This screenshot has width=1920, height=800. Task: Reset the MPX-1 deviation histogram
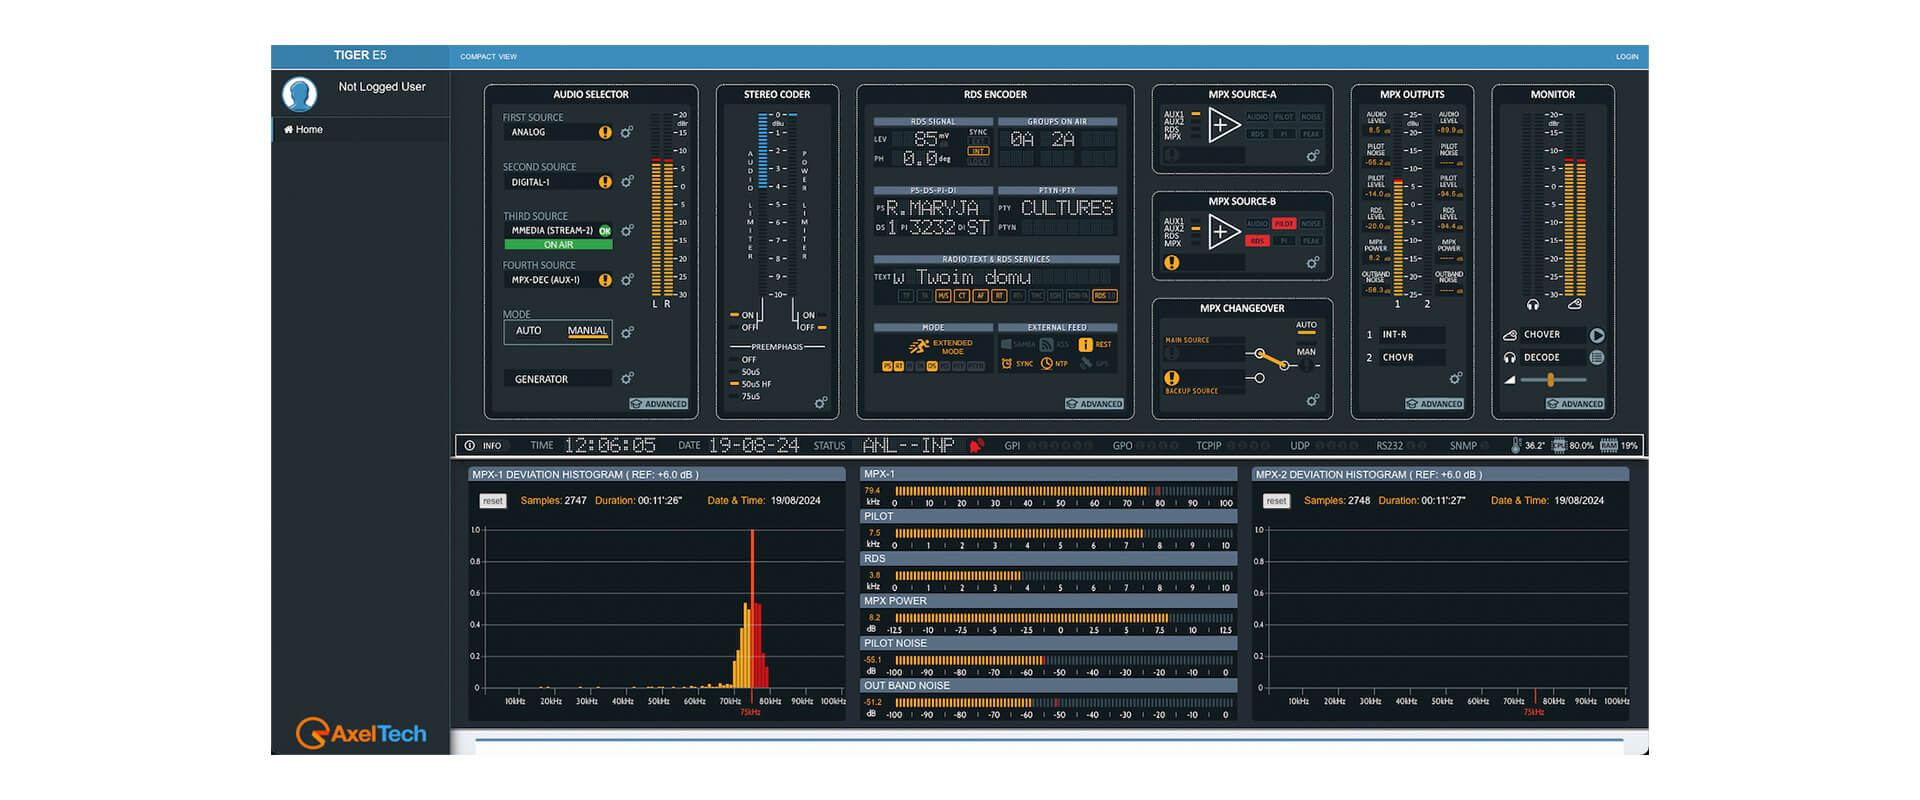492,501
